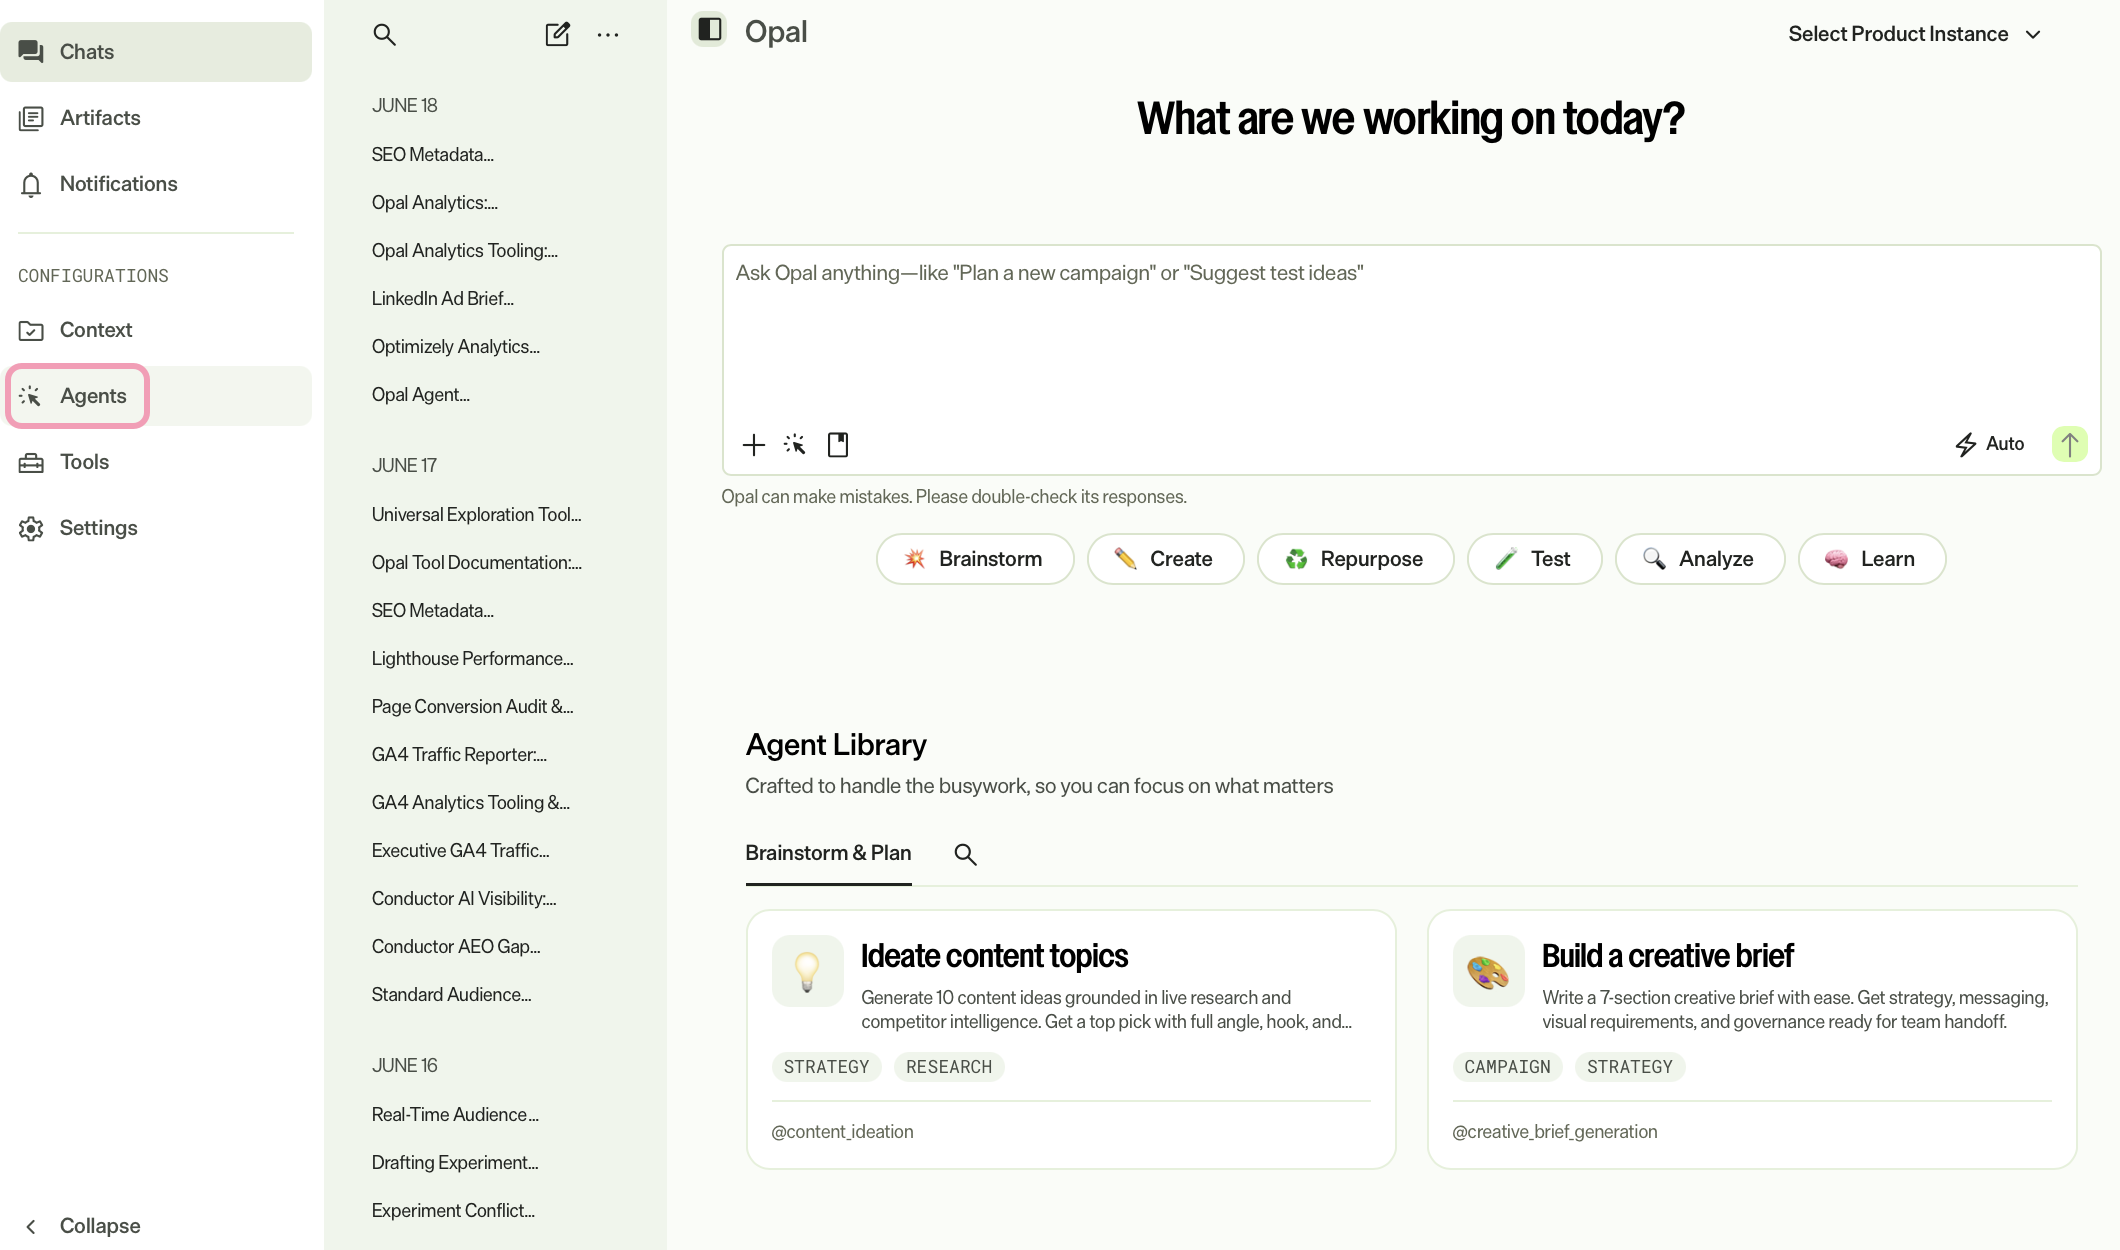Click STRATEGY tag on Ideate content card

coord(826,1067)
